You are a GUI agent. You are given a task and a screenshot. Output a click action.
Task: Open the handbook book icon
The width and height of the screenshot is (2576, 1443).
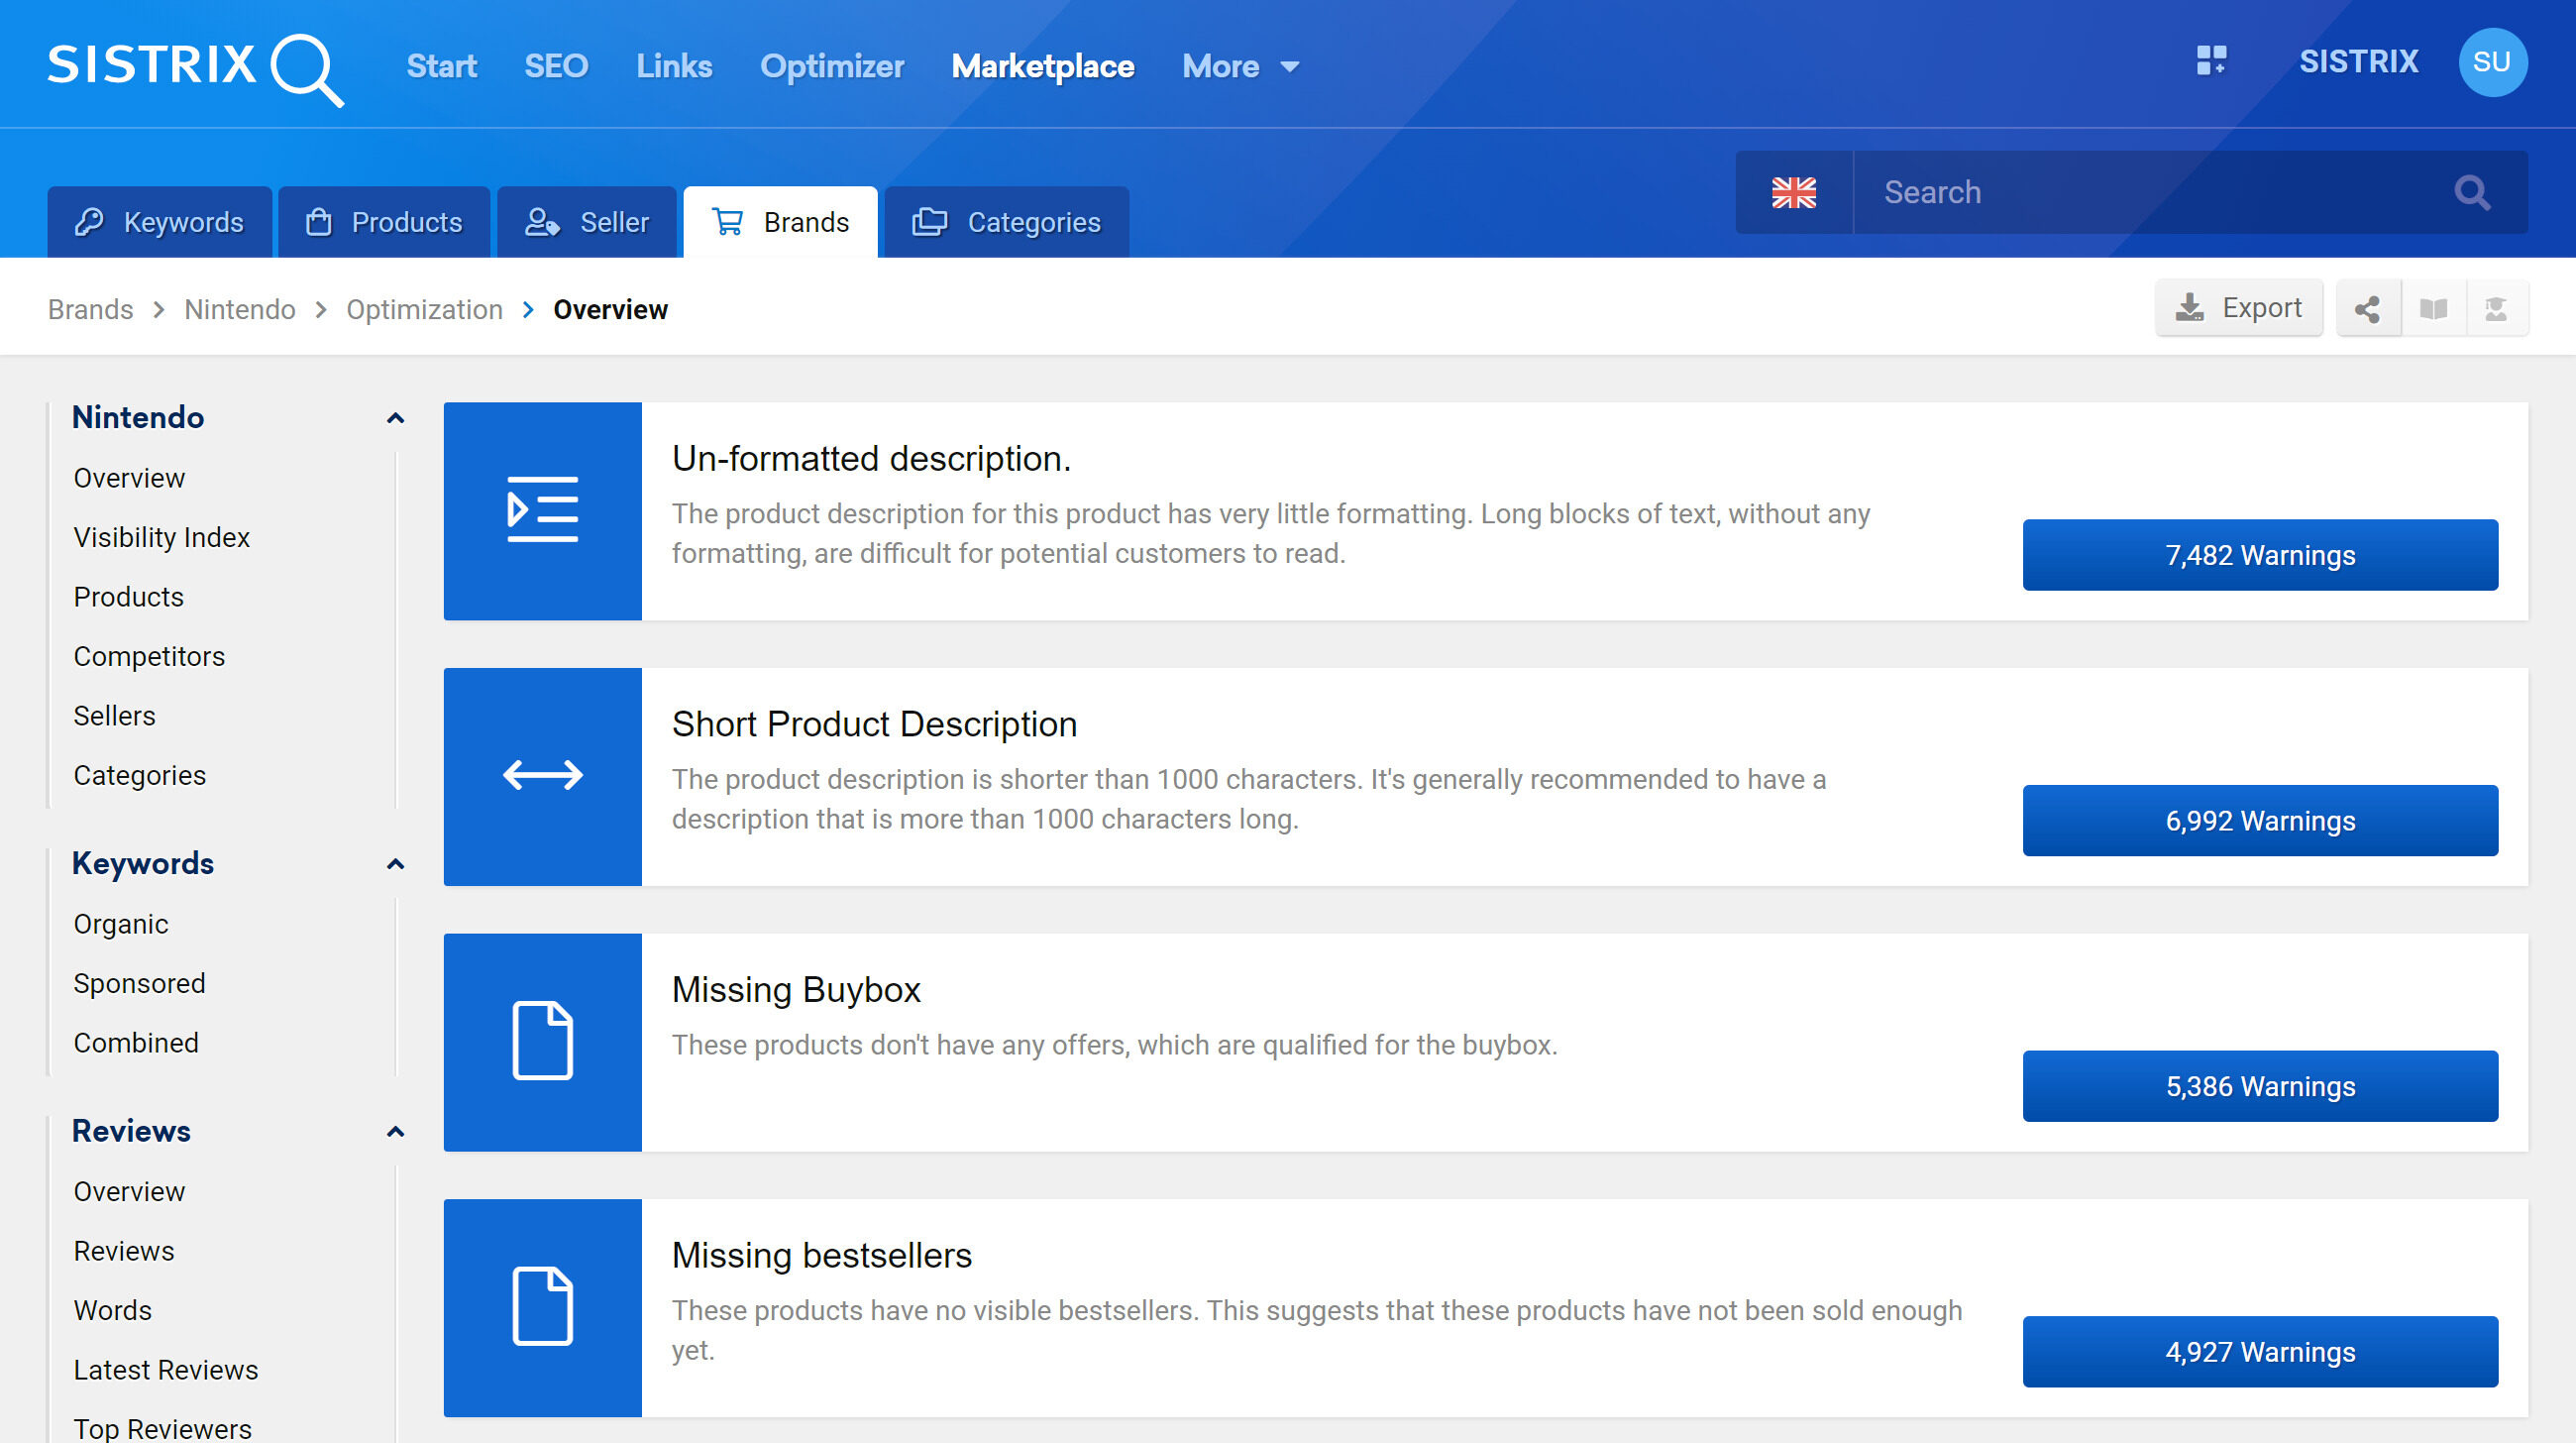click(2433, 308)
